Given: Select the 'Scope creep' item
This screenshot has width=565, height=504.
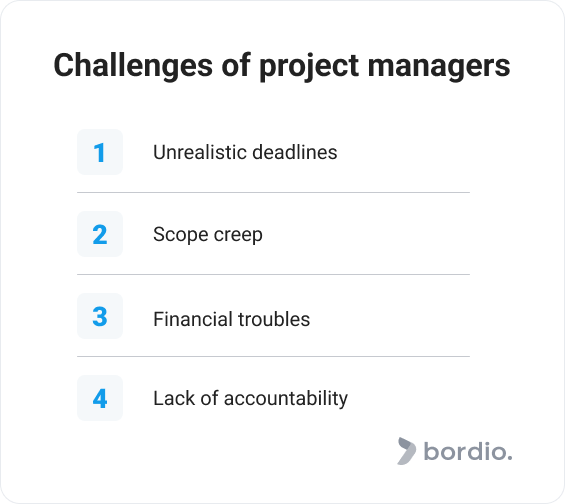Looking at the screenshot, I should pyautogui.click(x=208, y=235).
